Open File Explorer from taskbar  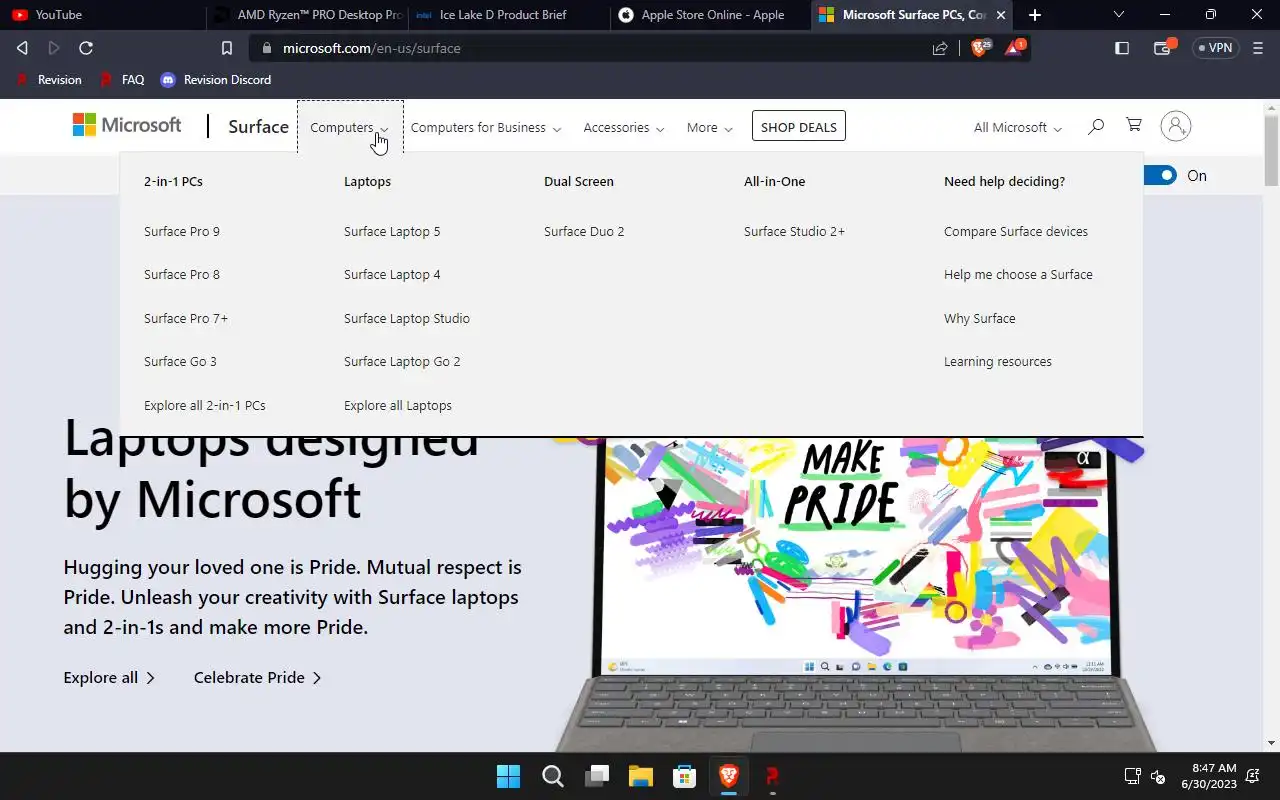641,776
